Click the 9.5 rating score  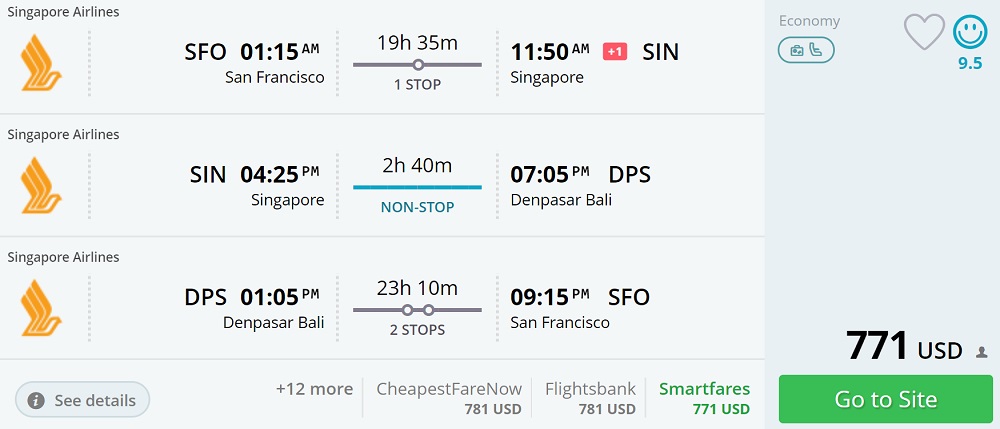tap(970, 63)
